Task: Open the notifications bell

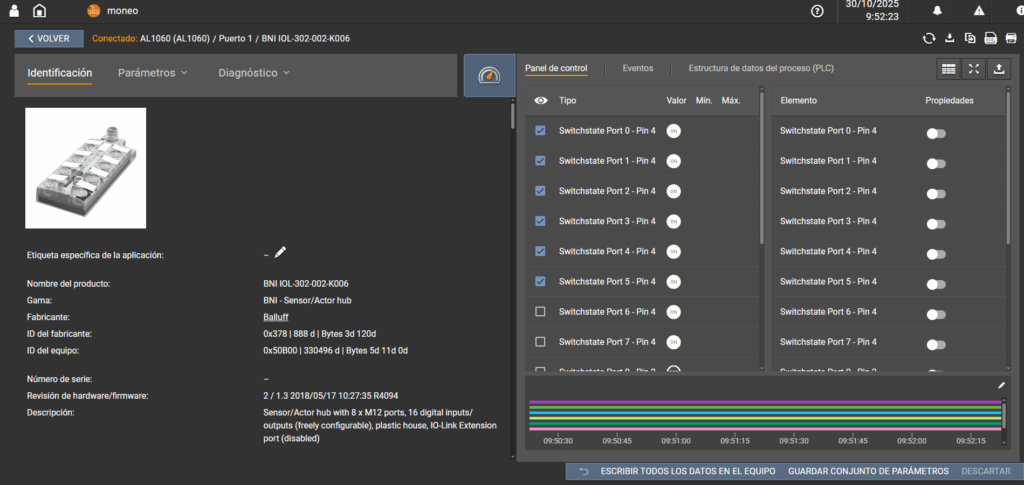Action: [x=937, y=11]
